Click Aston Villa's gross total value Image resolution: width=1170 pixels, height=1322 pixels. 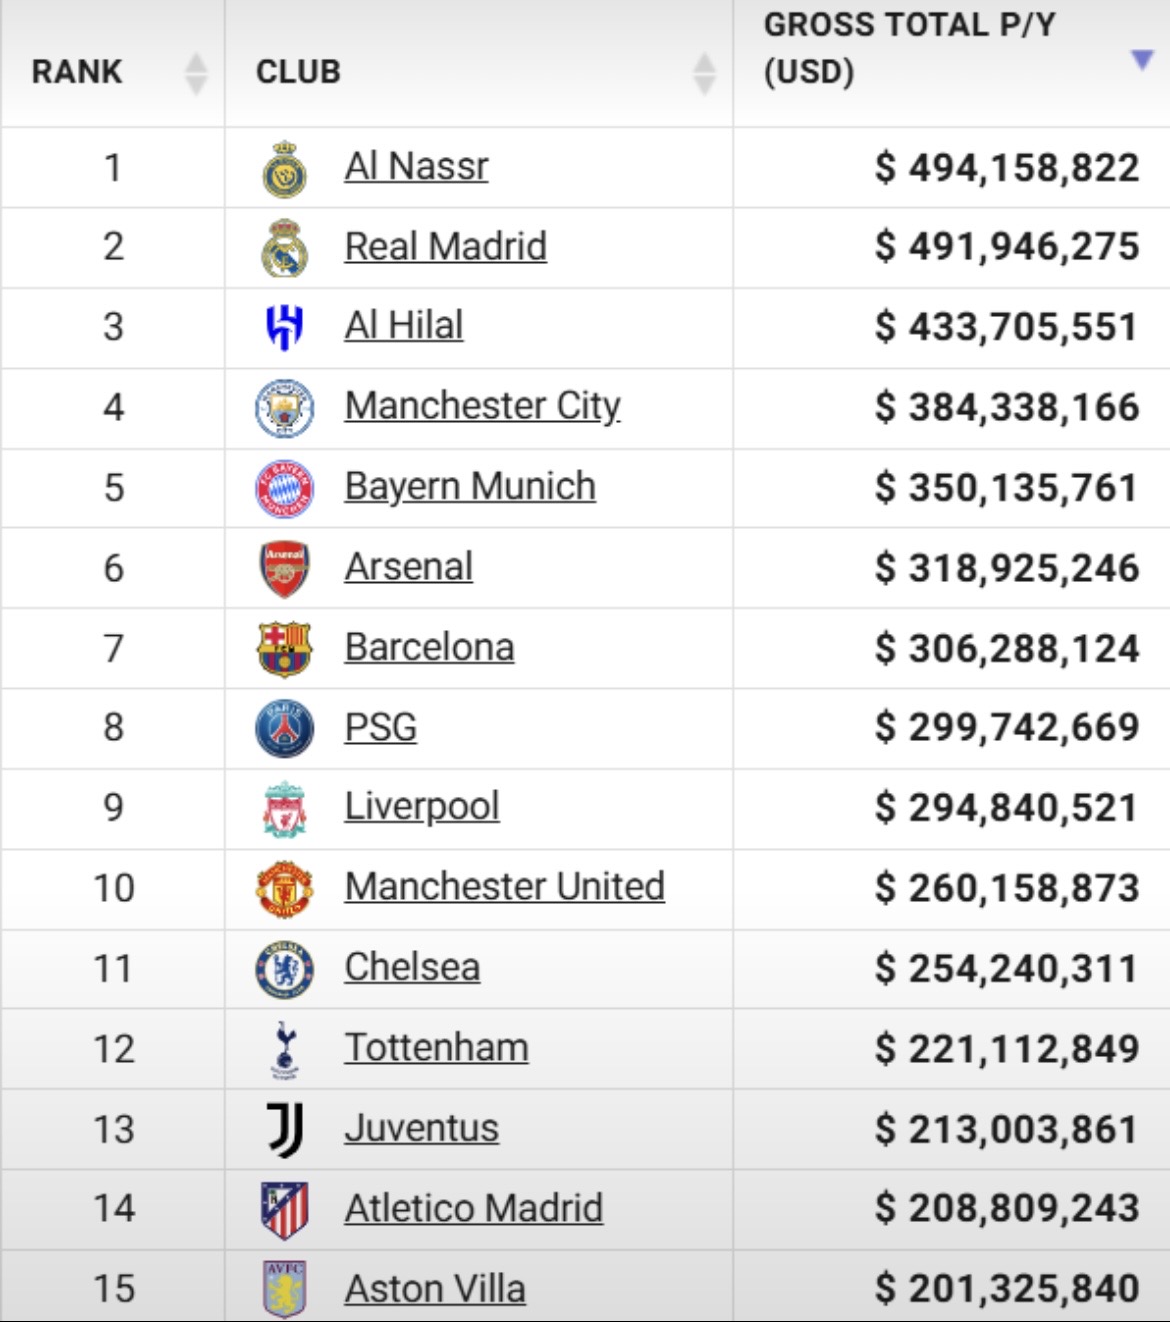point(1007,1288)
